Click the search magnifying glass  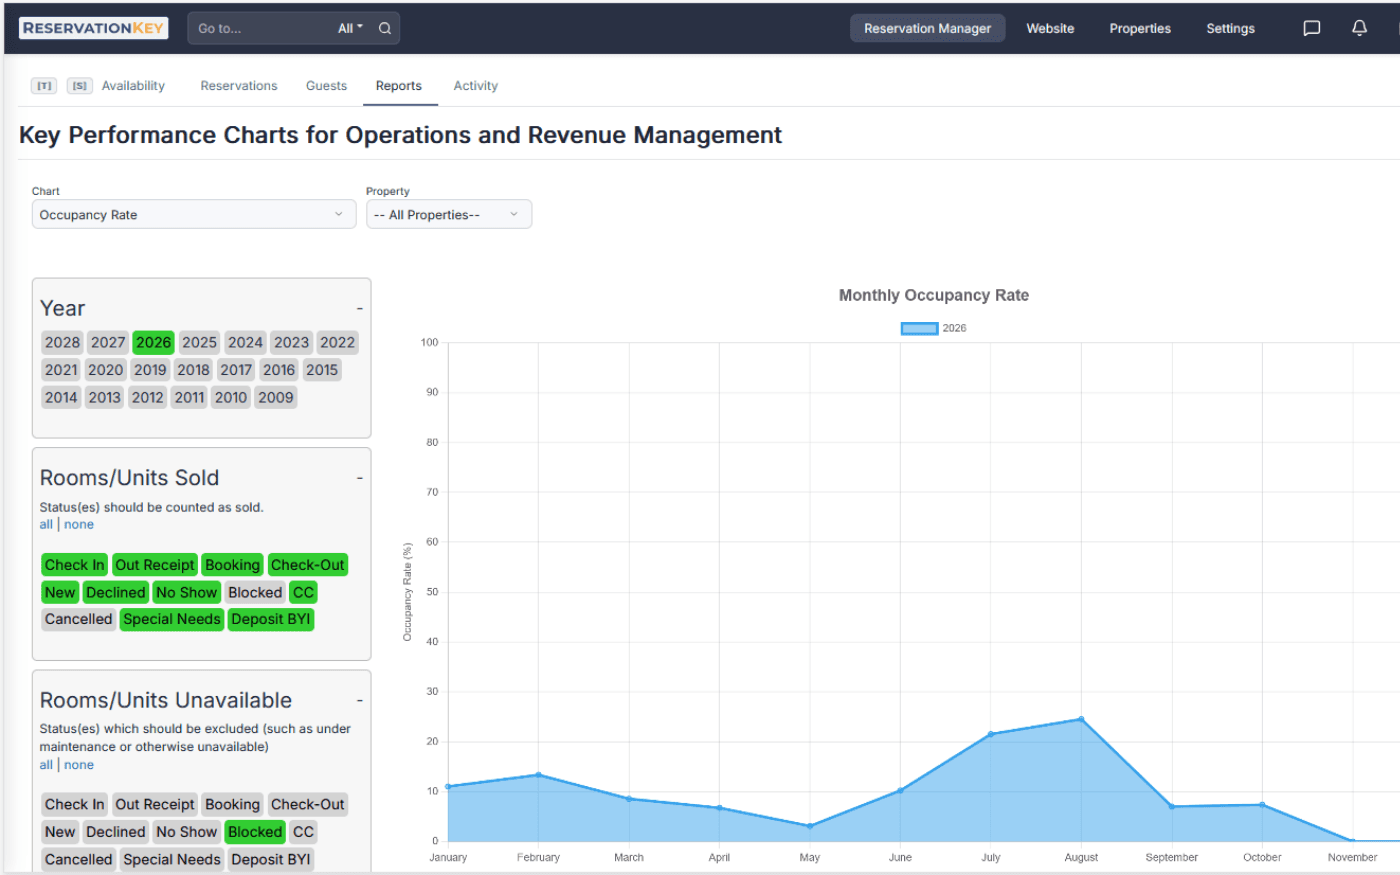385,28
